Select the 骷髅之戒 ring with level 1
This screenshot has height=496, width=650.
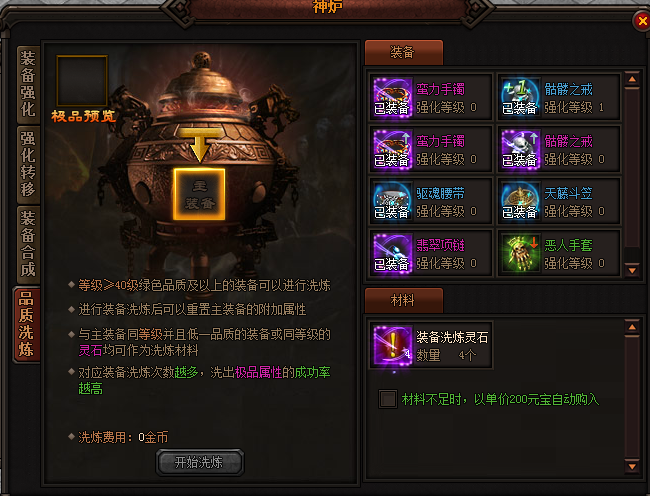tap(559, 98)
